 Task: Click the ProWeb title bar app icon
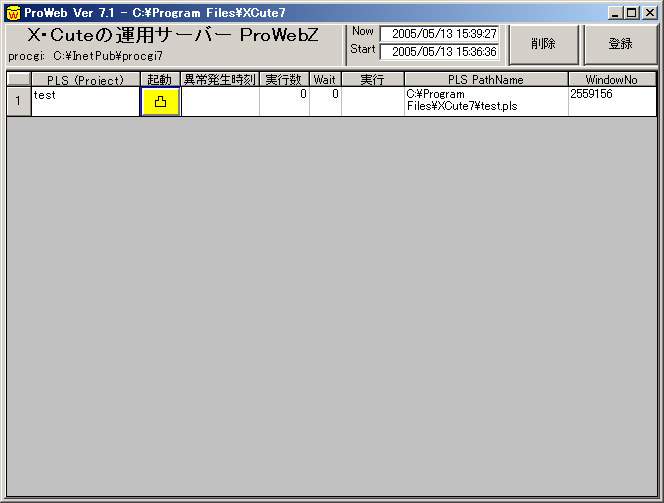pyautogui.click(x=13, y=13)
